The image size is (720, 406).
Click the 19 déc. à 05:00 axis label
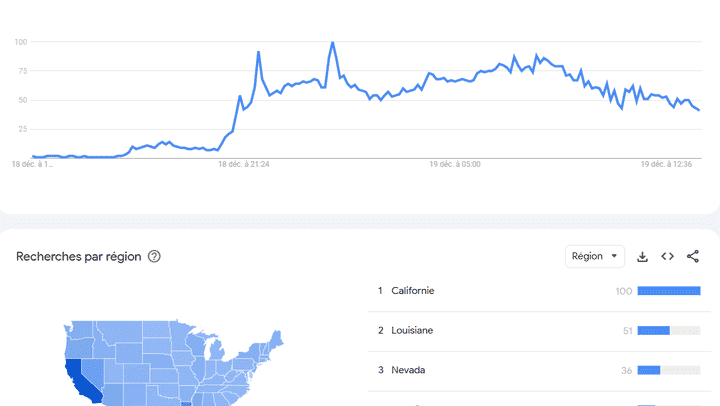(455, 164)
